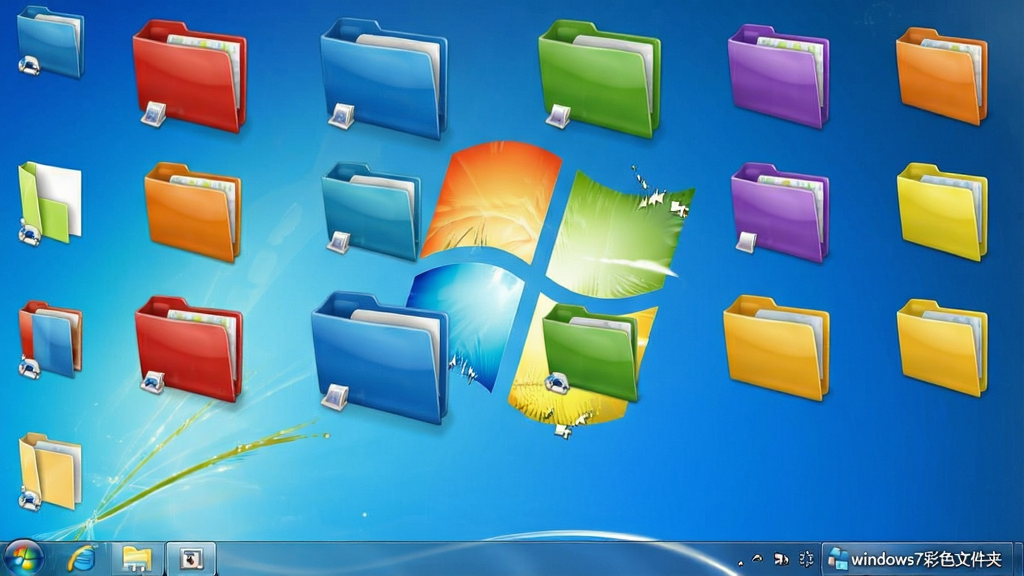Open the amber folder below the purple folders
The width and height of the screenshot is (1024, 576).
coord(776,347)
